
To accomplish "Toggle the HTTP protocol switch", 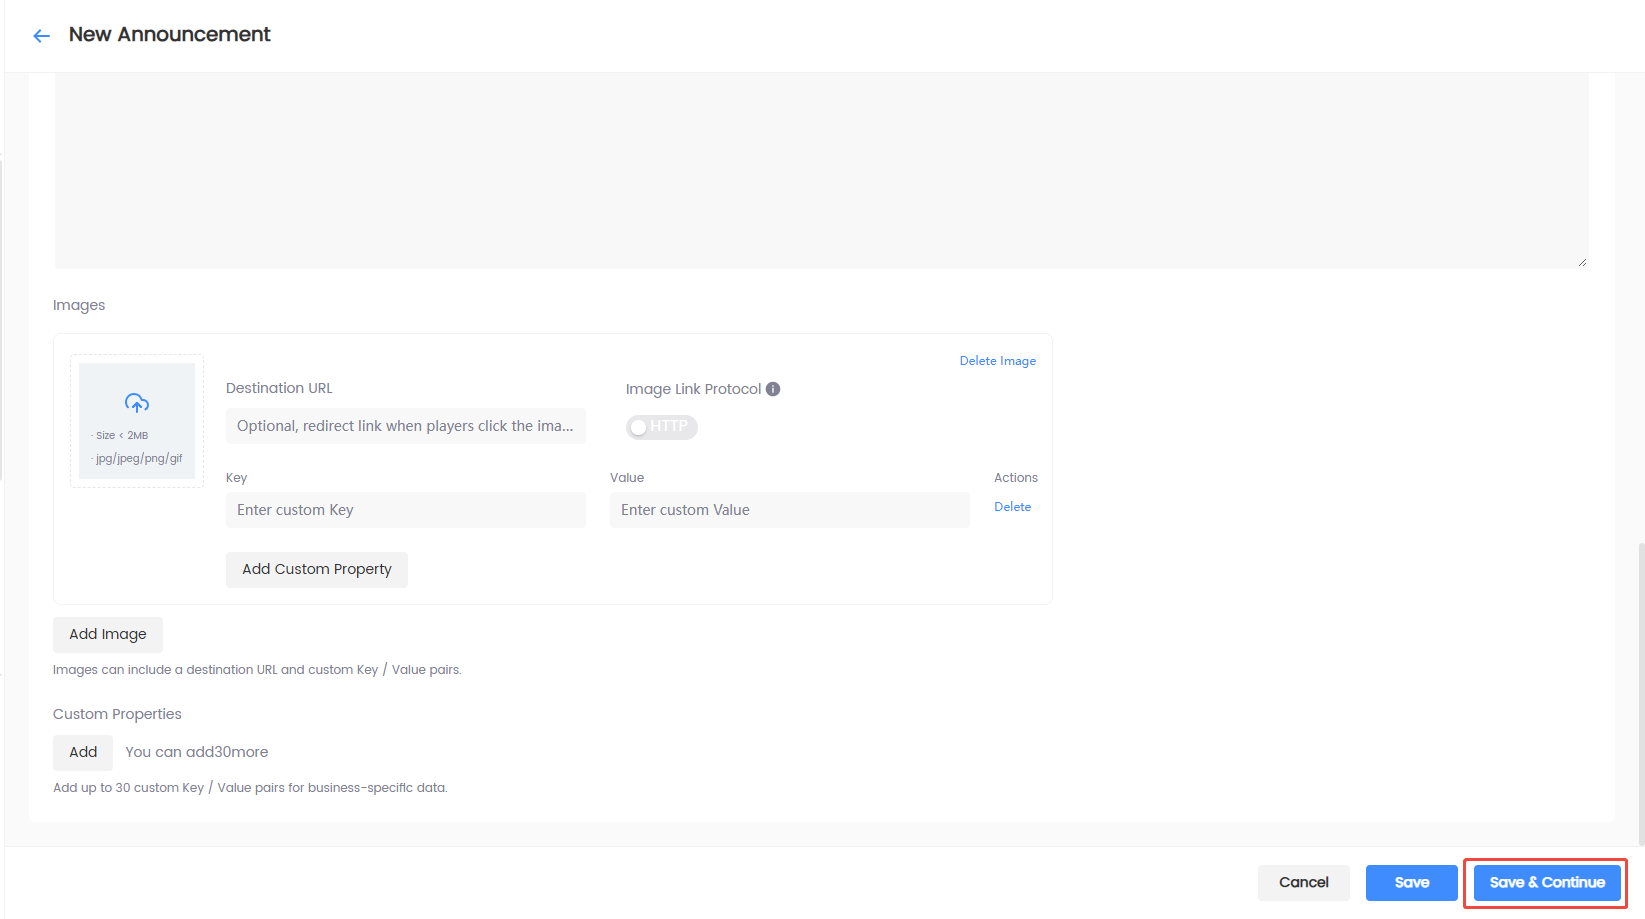I will click(662, 427).
